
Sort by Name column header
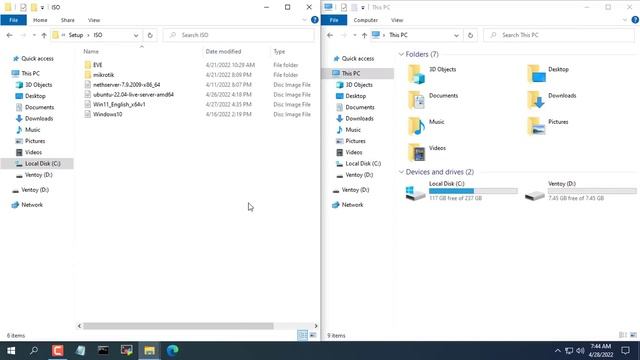(91, 51)
